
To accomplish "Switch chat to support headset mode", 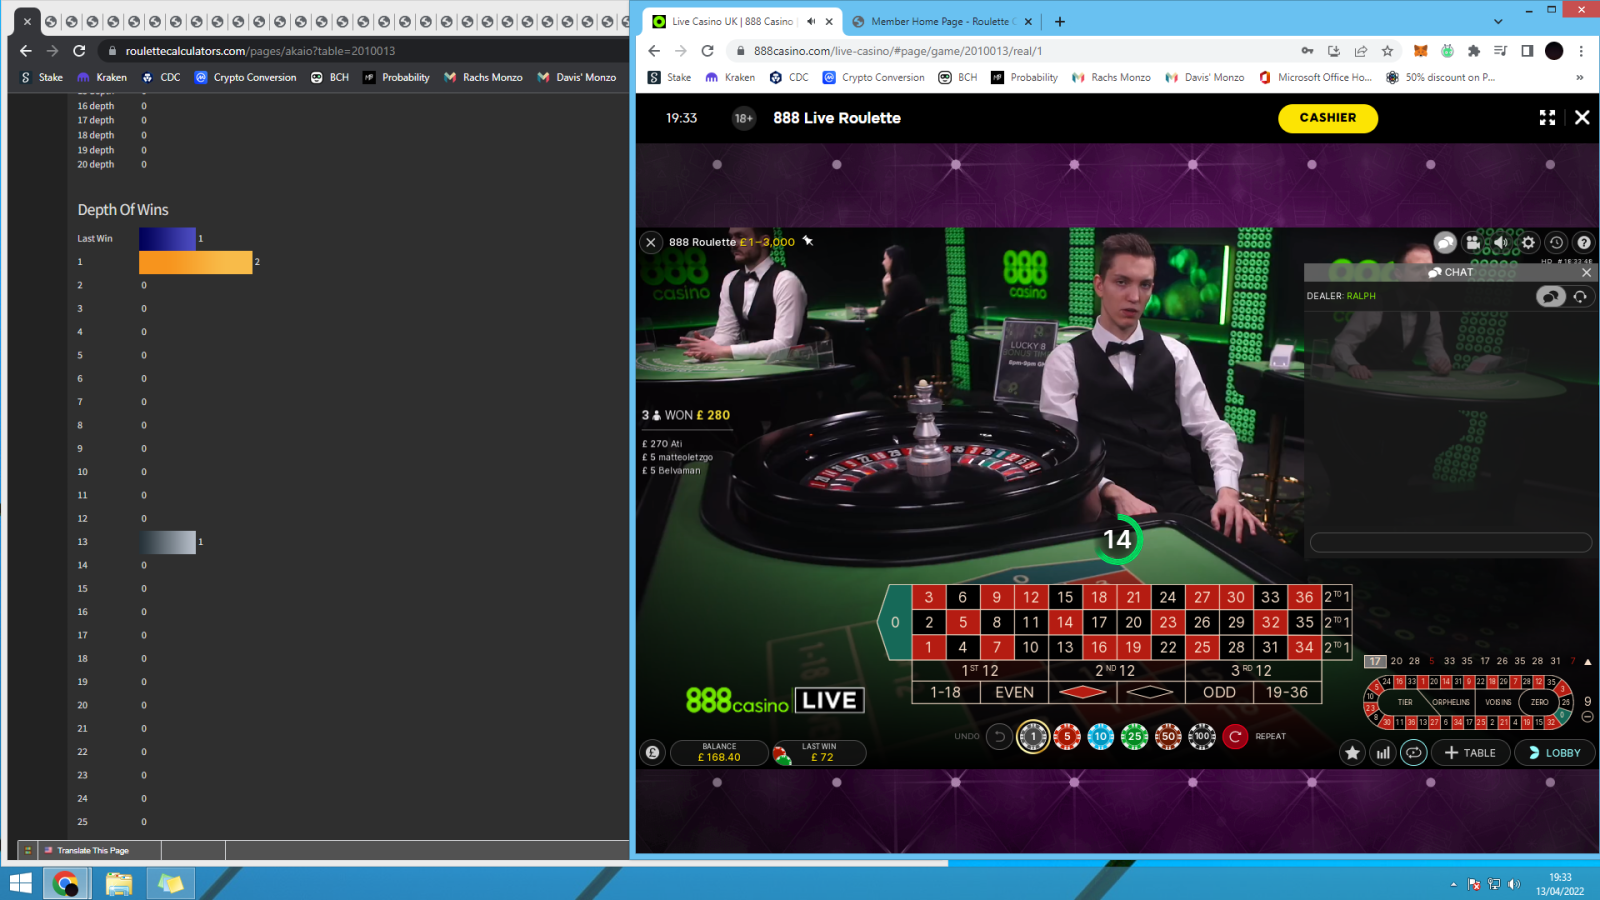I will (x=1580, y=296).
